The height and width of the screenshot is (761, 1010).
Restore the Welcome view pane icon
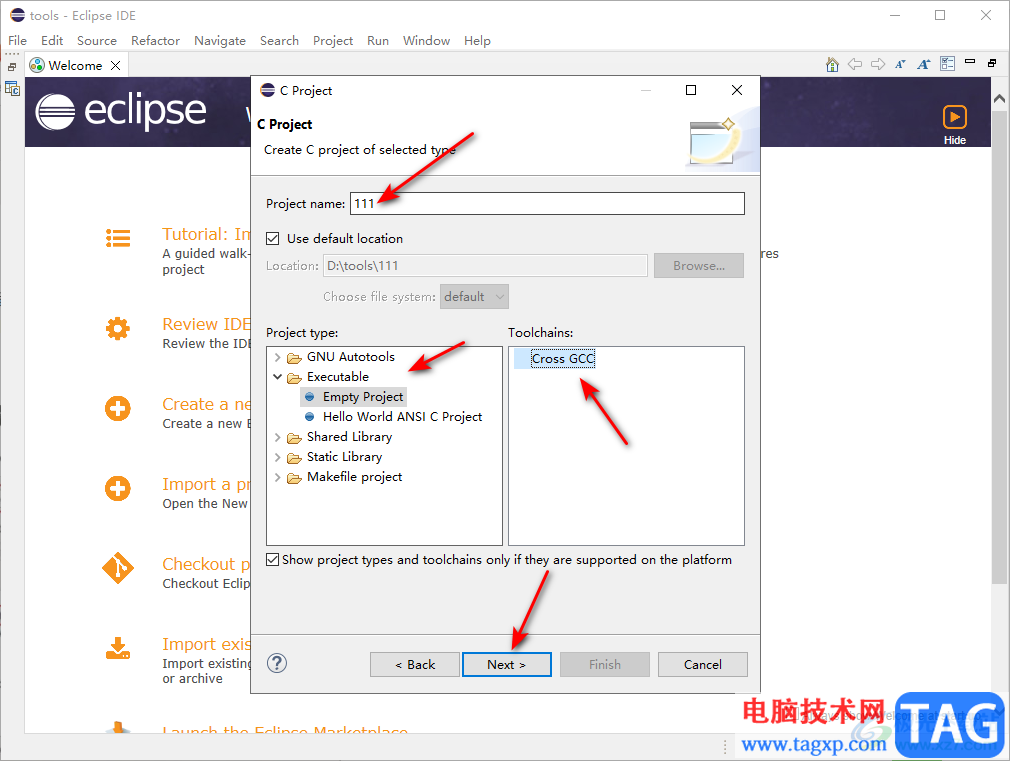(x=992, y=63)
